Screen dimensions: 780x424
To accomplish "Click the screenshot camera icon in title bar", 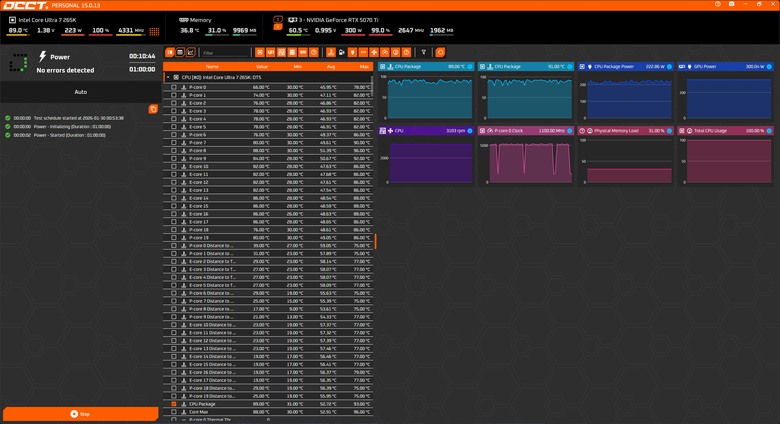I will click(732, 4).
